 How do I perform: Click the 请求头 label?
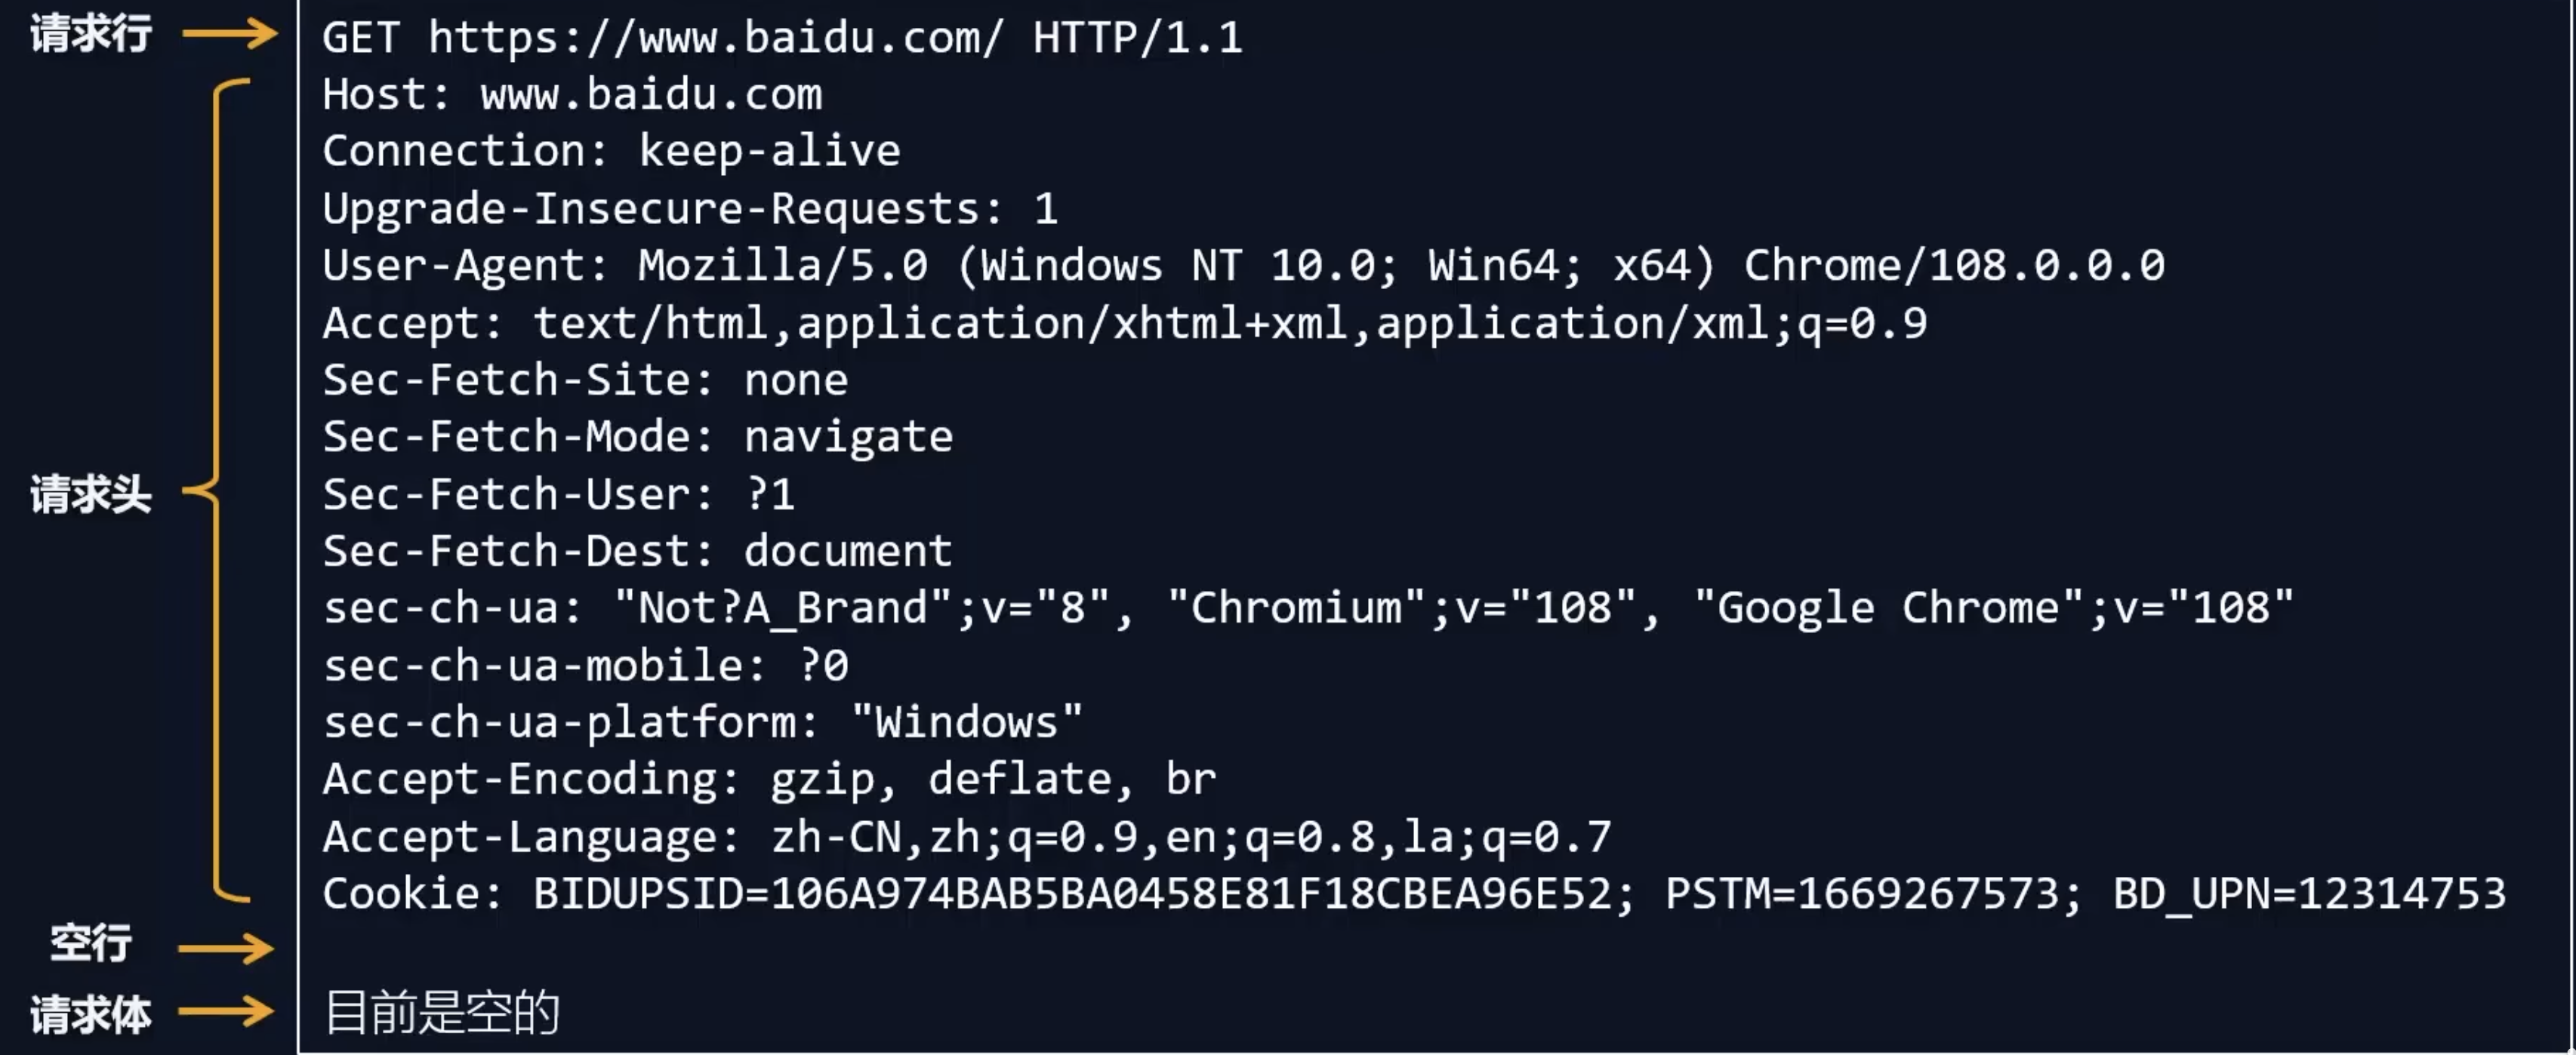(x=91, y=494)
